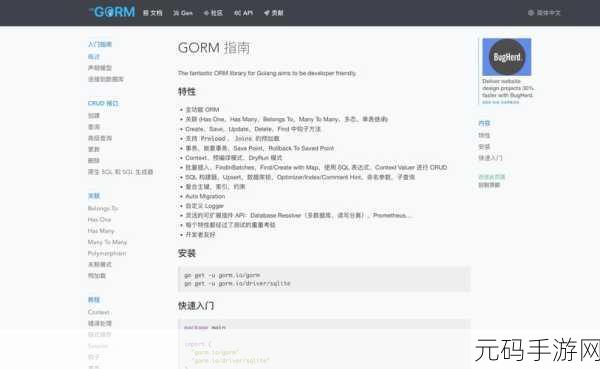
Task: Click the 改进此页面 link
Action: click(492, 177)
